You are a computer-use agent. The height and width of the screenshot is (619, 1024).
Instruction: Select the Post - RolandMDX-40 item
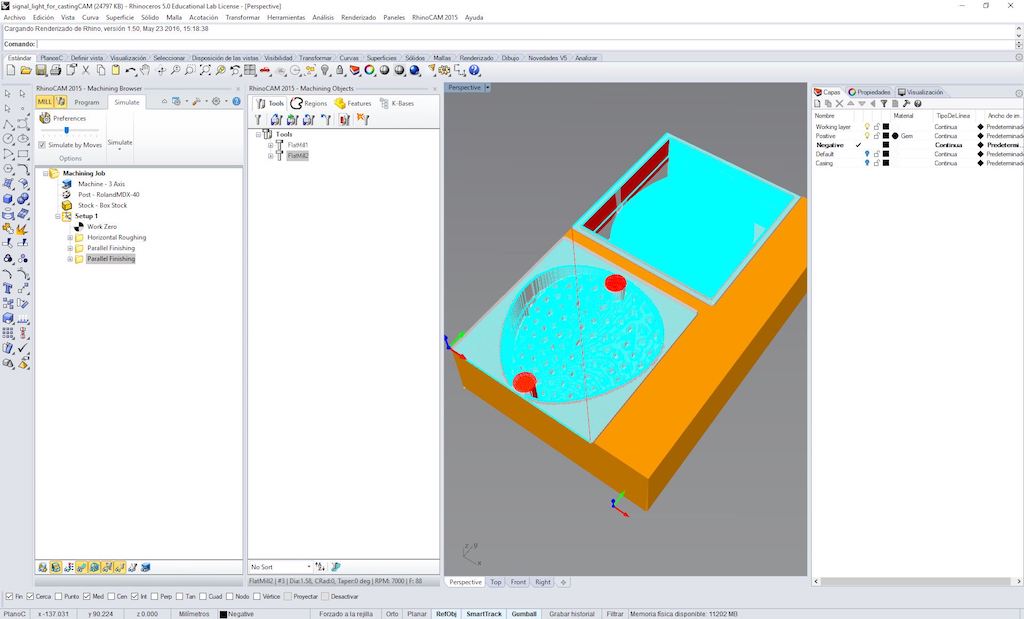tap(108, 195)
